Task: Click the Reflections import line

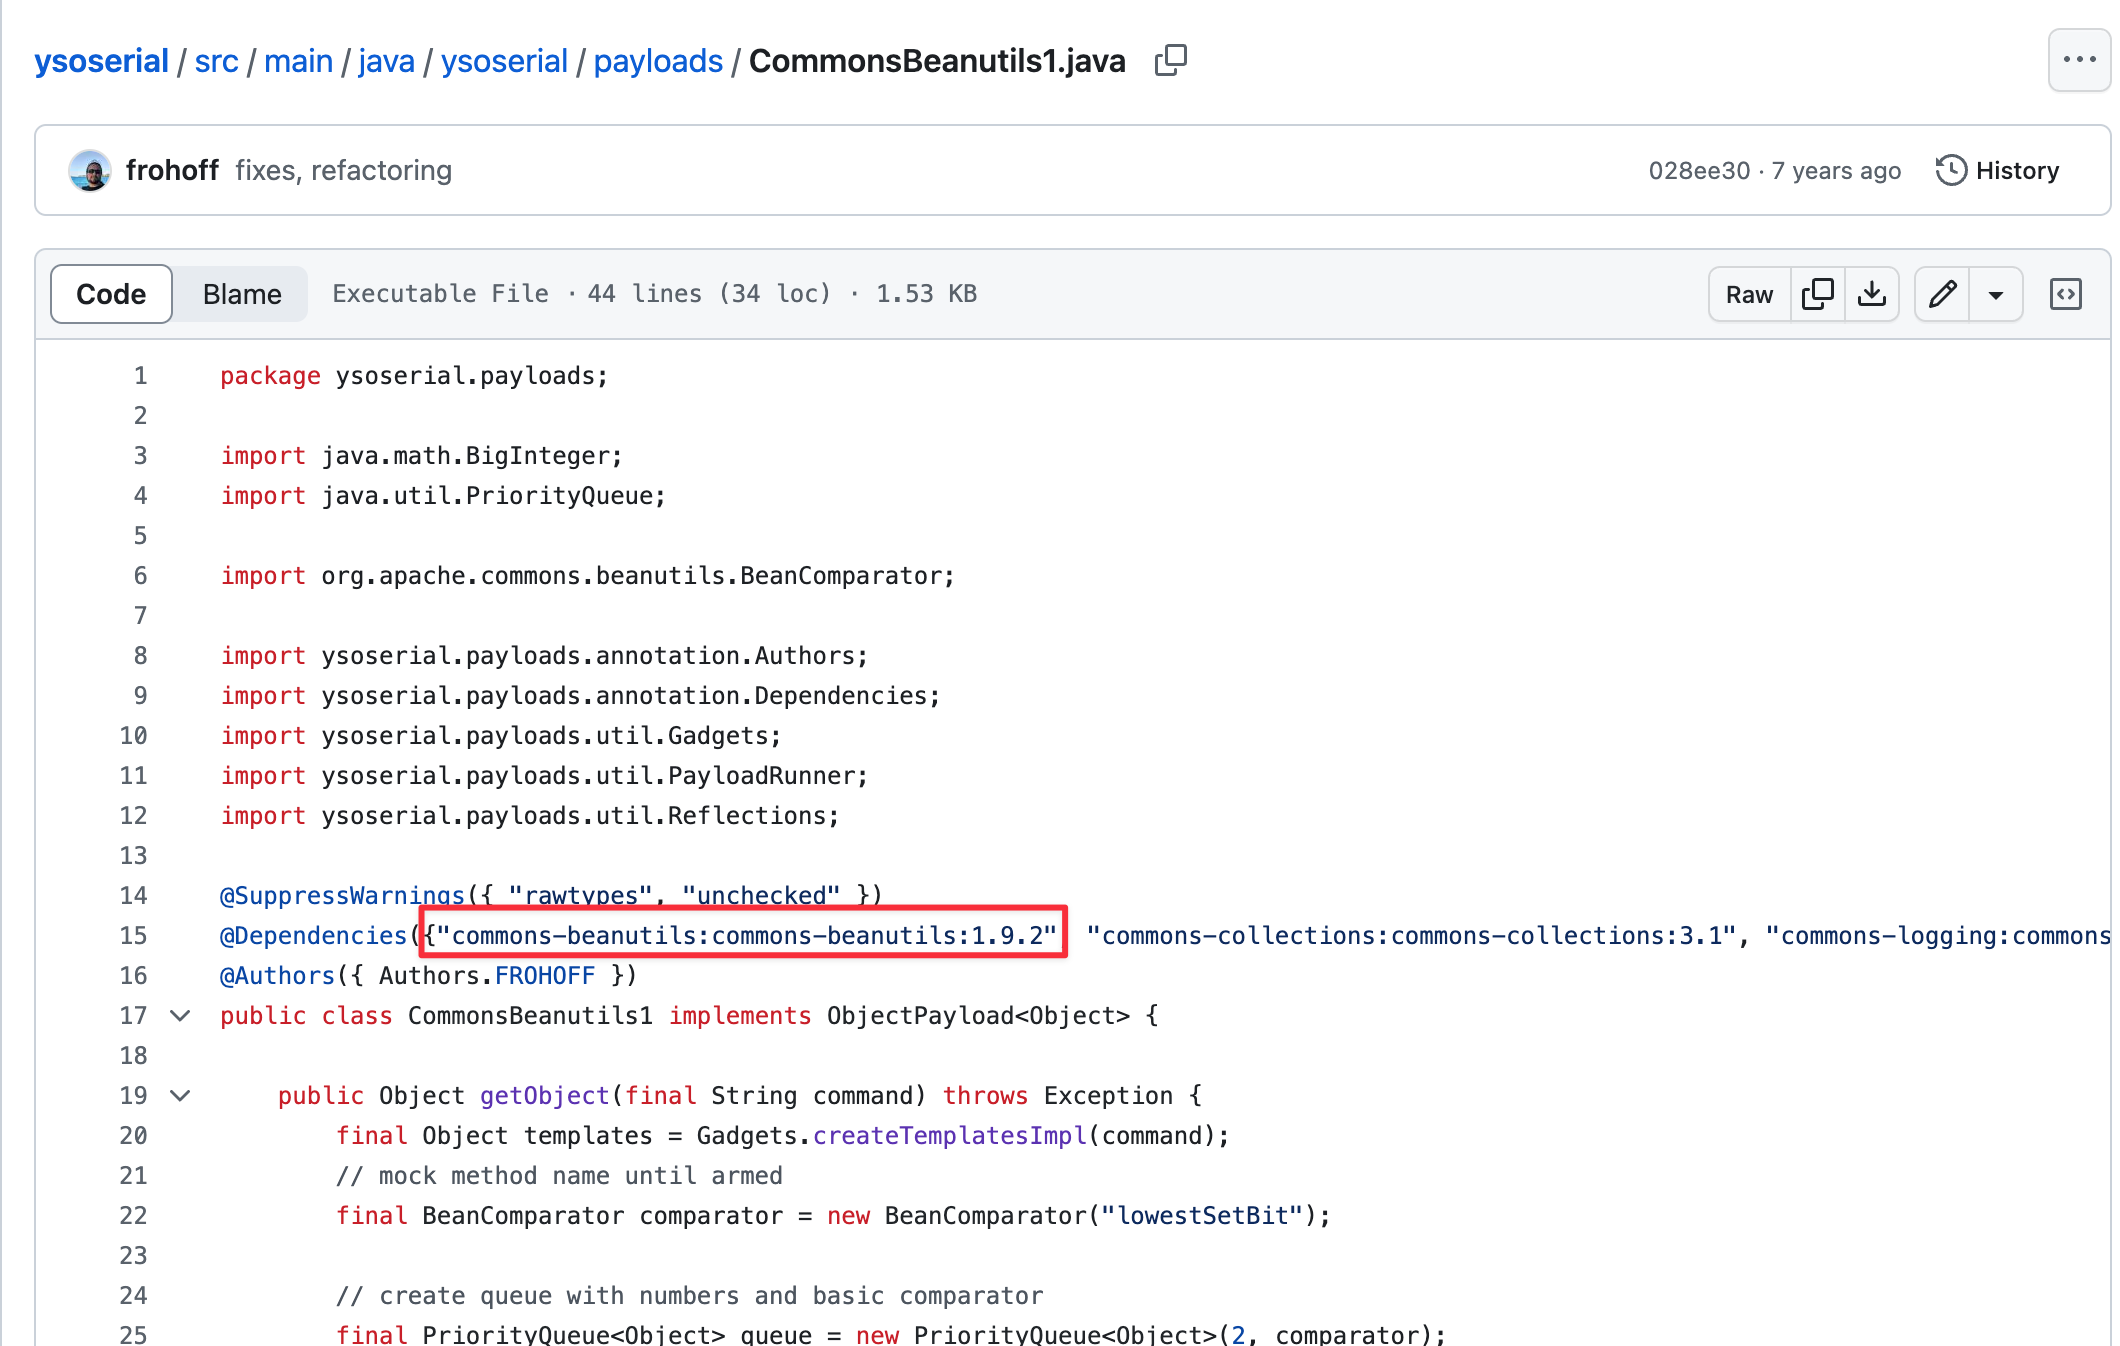Action: 530,816
